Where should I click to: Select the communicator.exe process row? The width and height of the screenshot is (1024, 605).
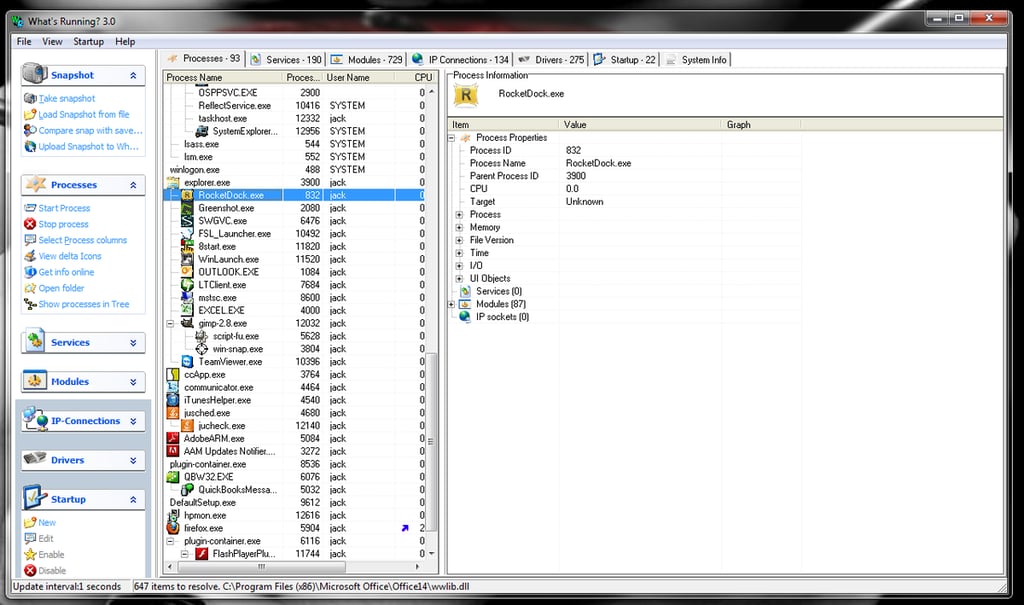point(295,387)
